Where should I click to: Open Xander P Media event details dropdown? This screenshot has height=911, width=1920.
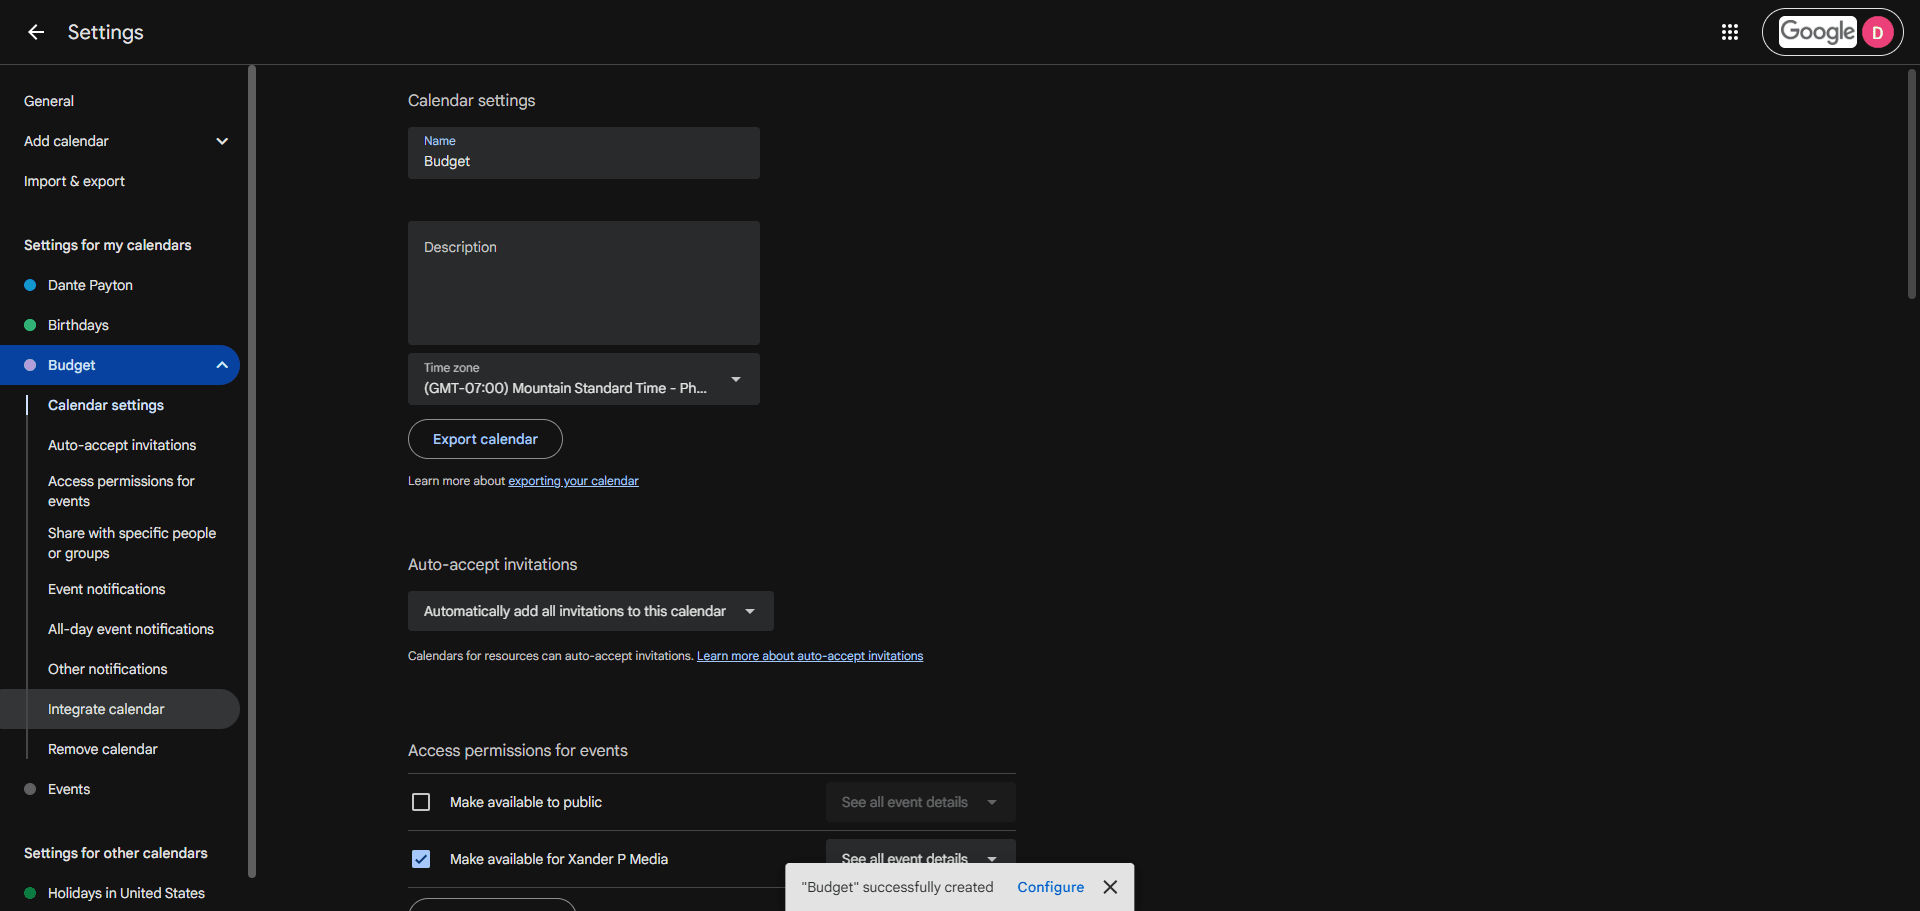point(921,852)
